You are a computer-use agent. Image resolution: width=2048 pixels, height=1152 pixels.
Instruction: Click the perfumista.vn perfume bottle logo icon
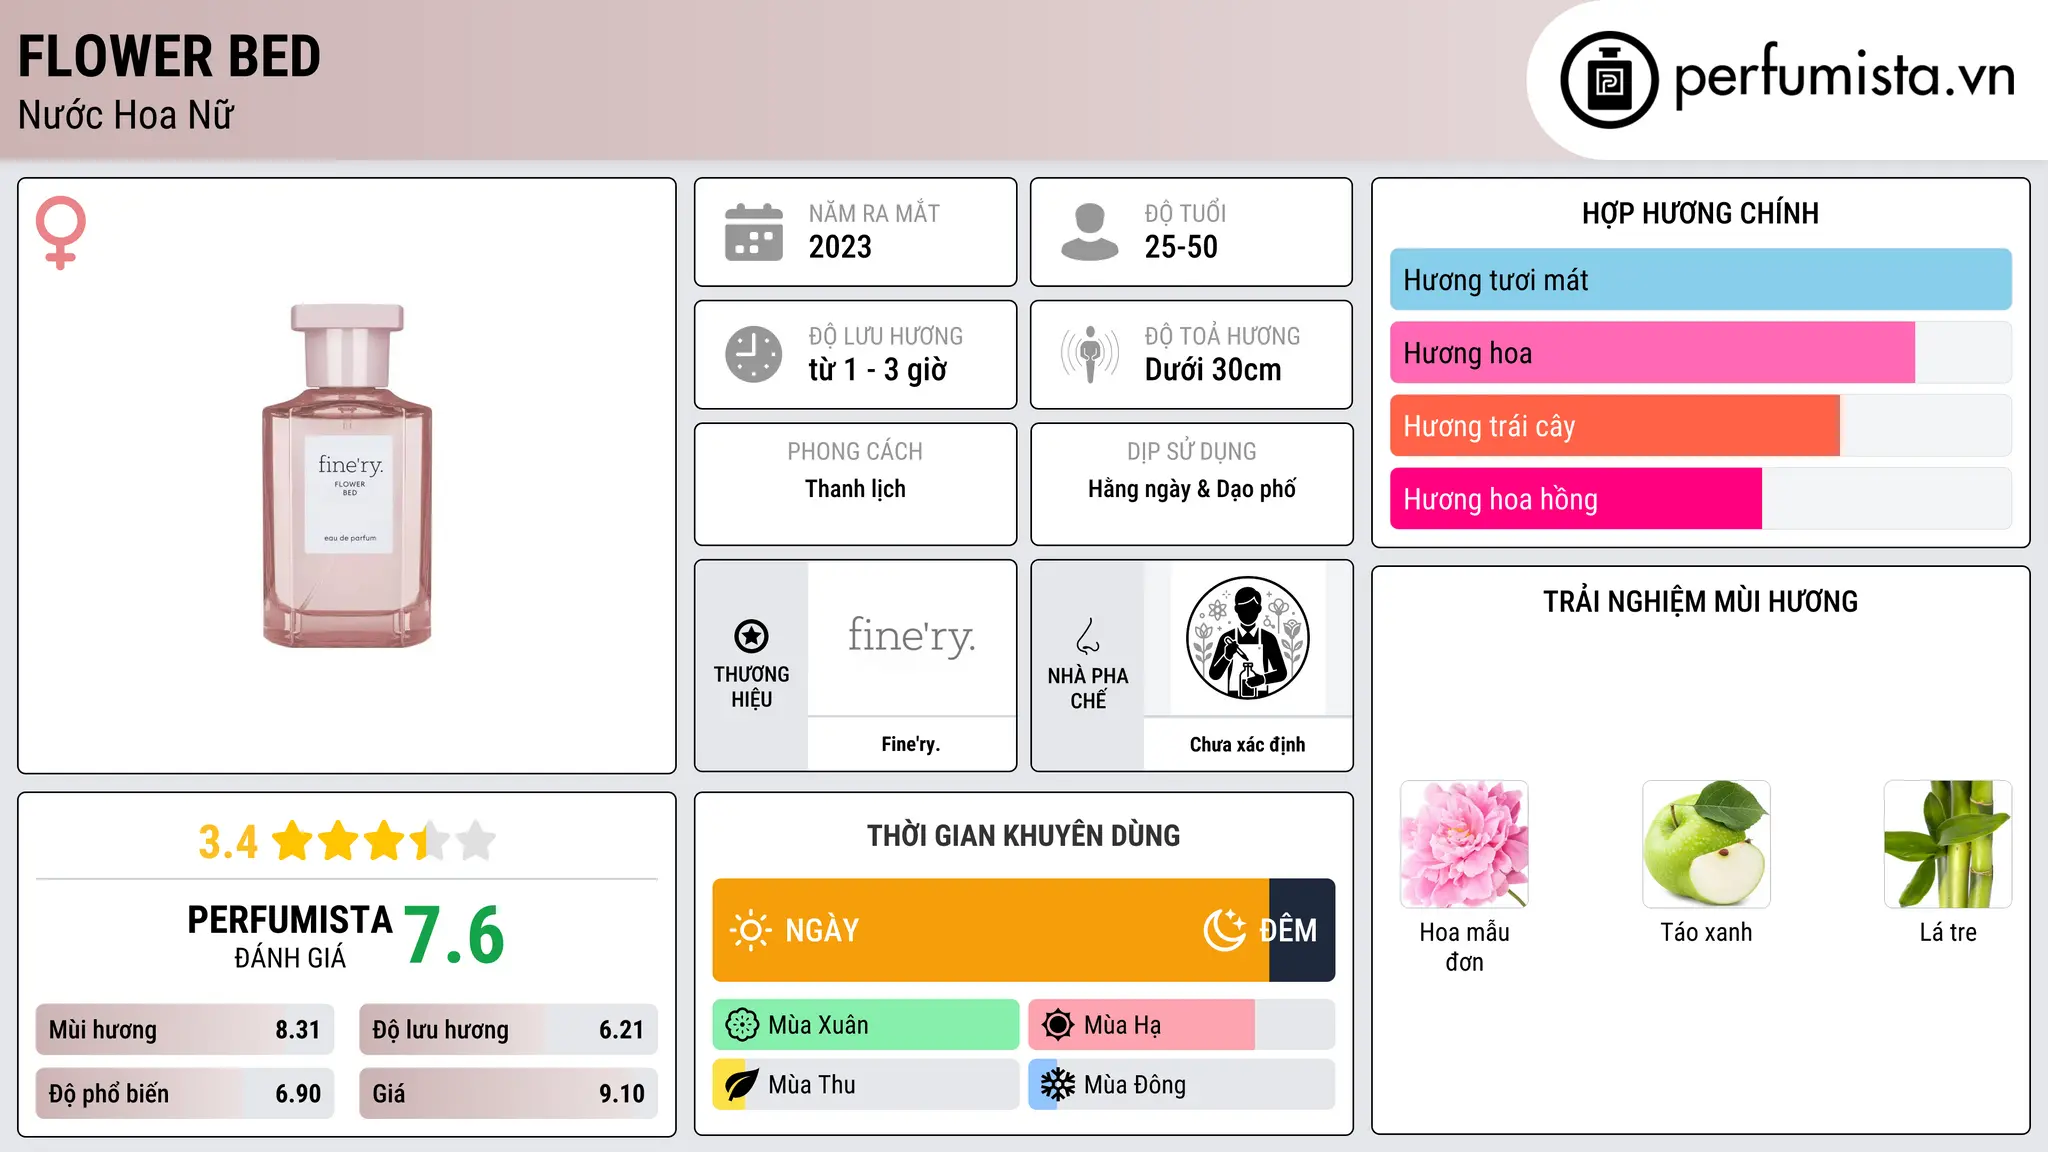point(1609,80)
